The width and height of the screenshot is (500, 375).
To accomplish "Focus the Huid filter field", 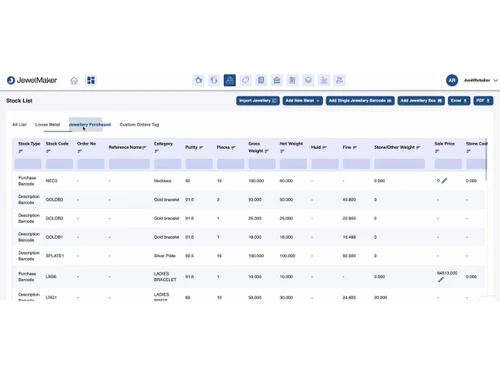I will 325,164.
